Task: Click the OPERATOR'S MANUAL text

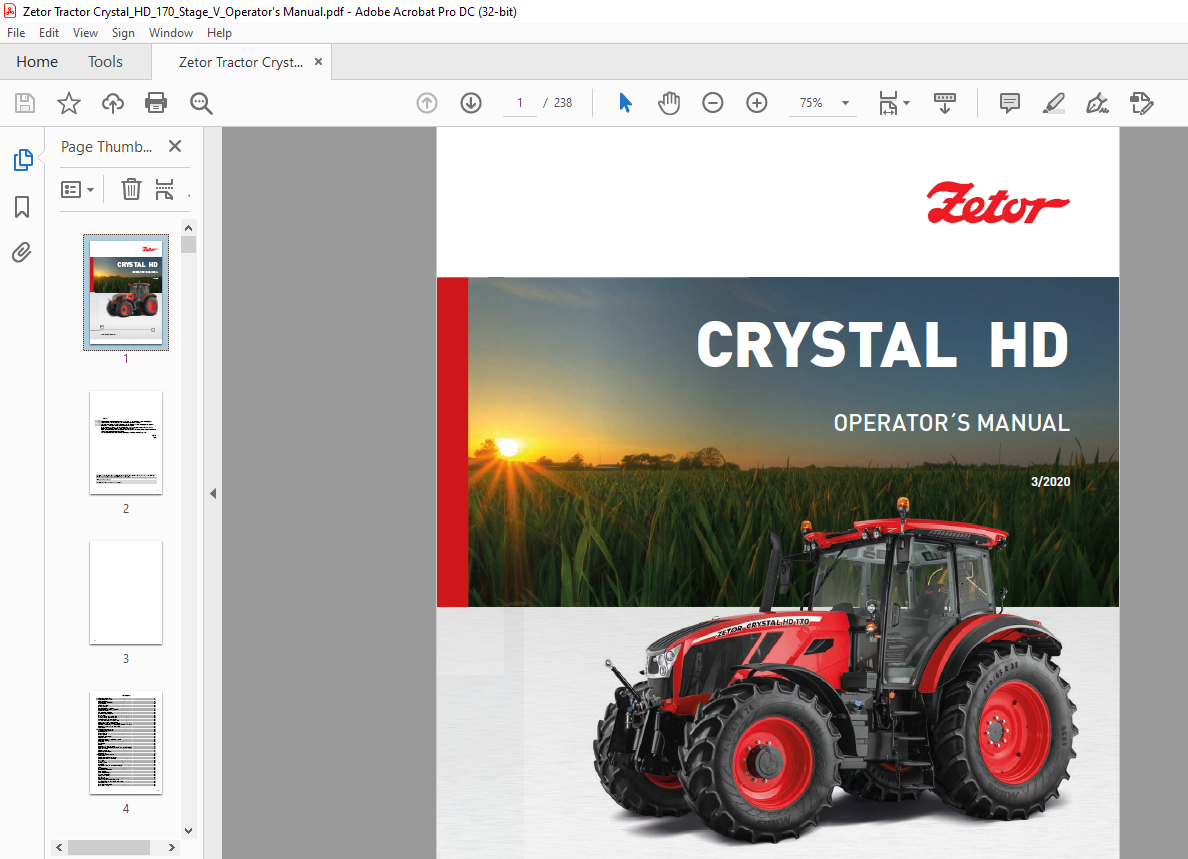Action: pyautogui.click(x=952, y=423)
